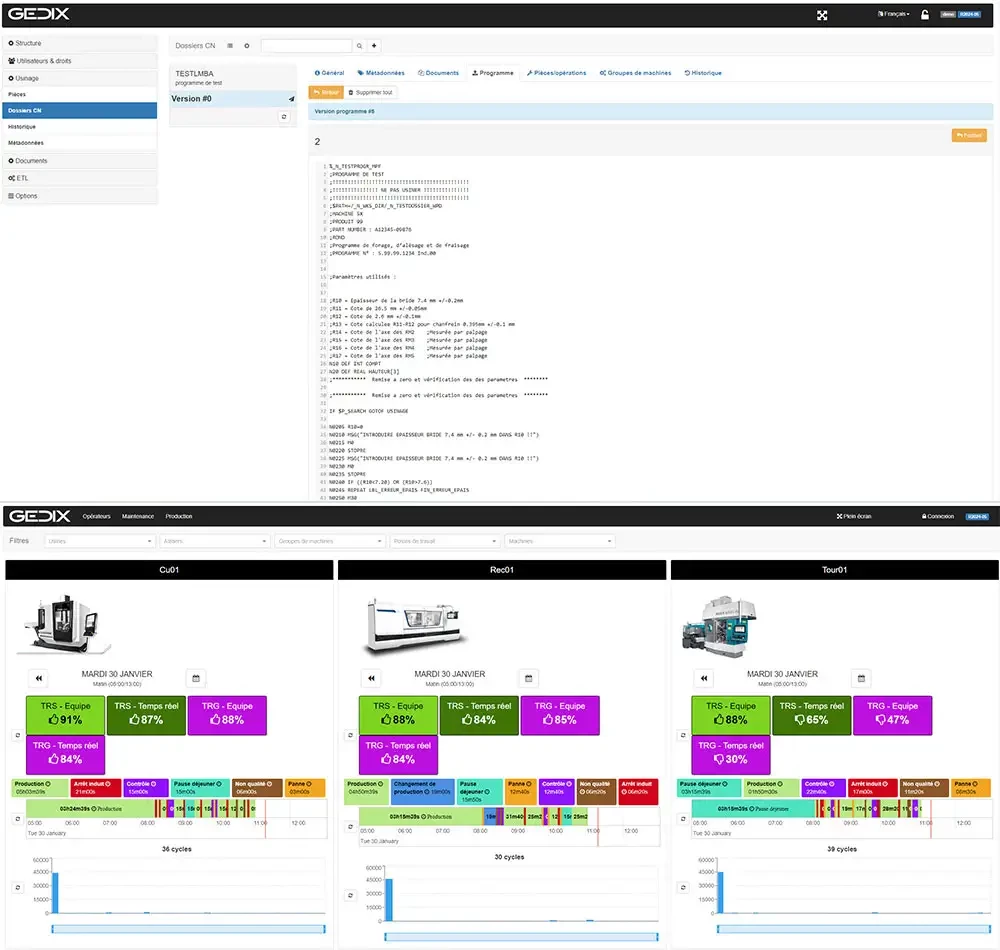Open the Usines filter dropdown

pyautogui.click(x=100, y=541)
